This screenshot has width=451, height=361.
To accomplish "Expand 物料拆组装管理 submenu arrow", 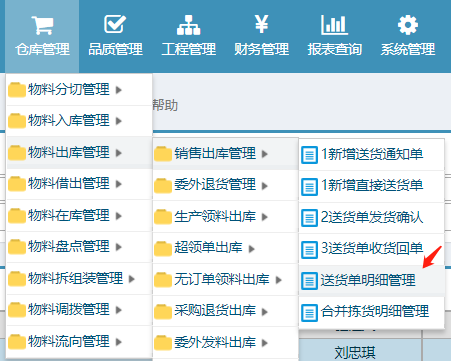I will (132, 279).
